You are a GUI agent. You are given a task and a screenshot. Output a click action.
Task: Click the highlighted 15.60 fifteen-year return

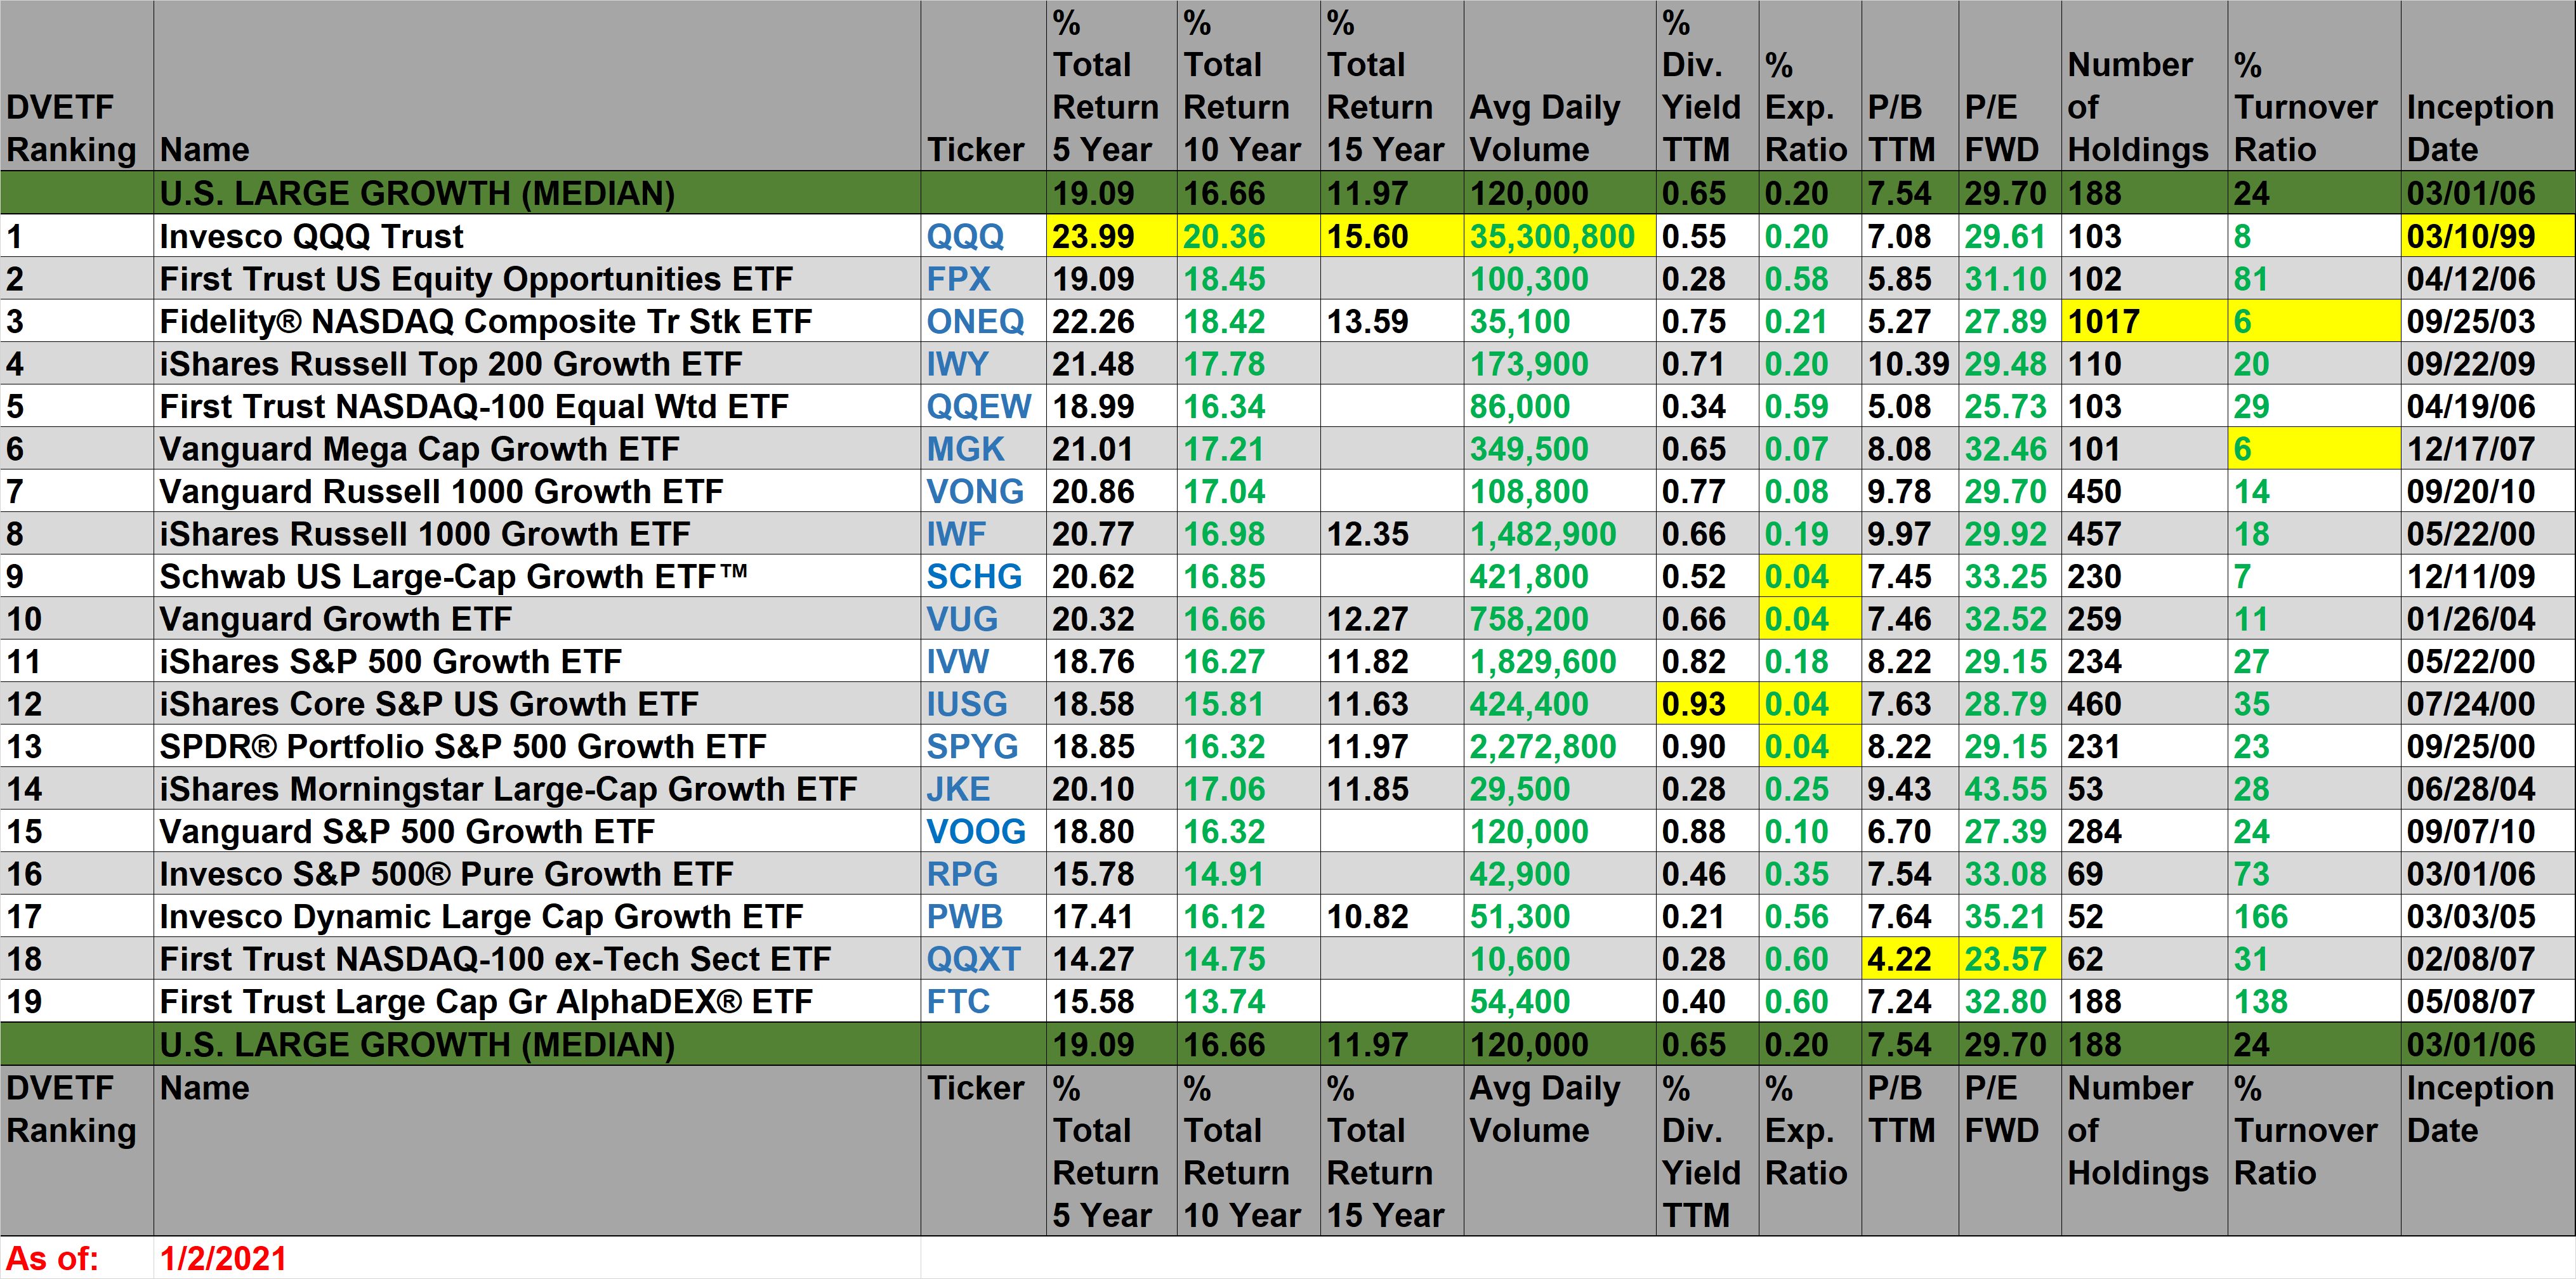pyautogui.click(x=1392, y=237)
